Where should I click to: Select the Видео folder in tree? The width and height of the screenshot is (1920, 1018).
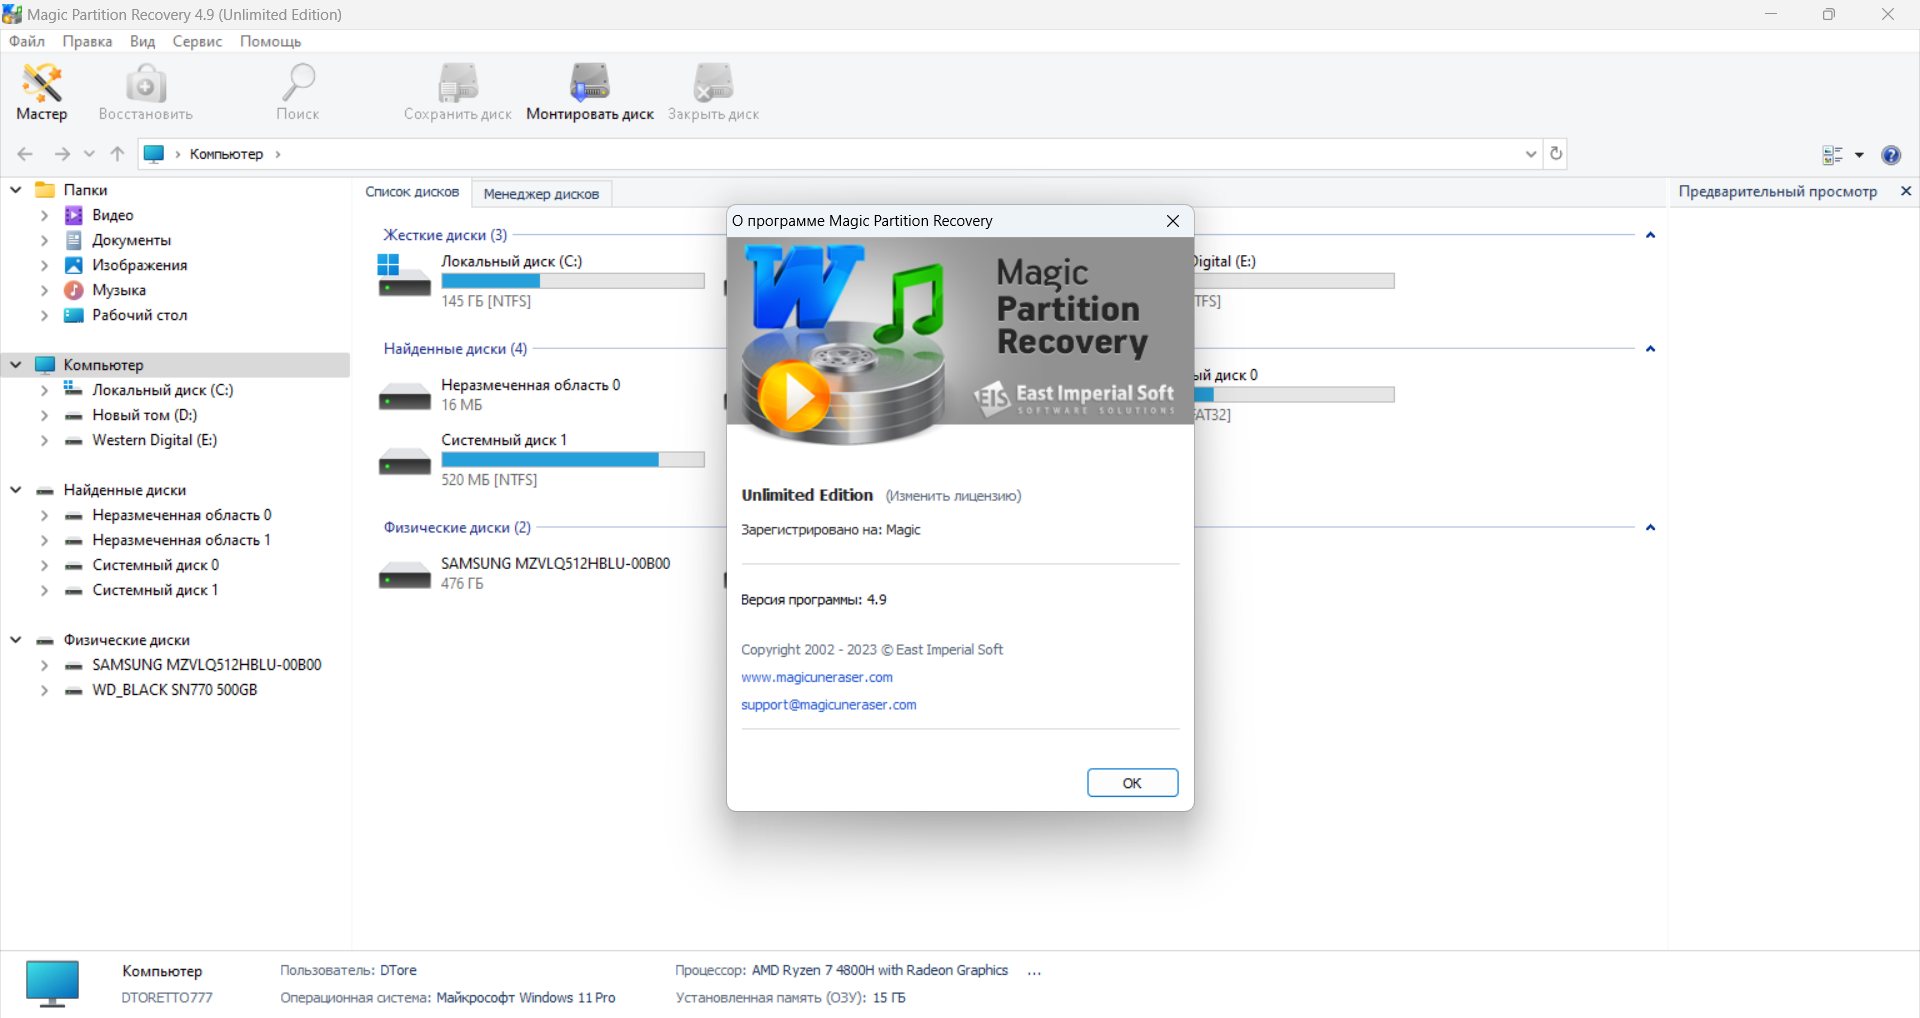pyautogui.click(x=112, y=215)
